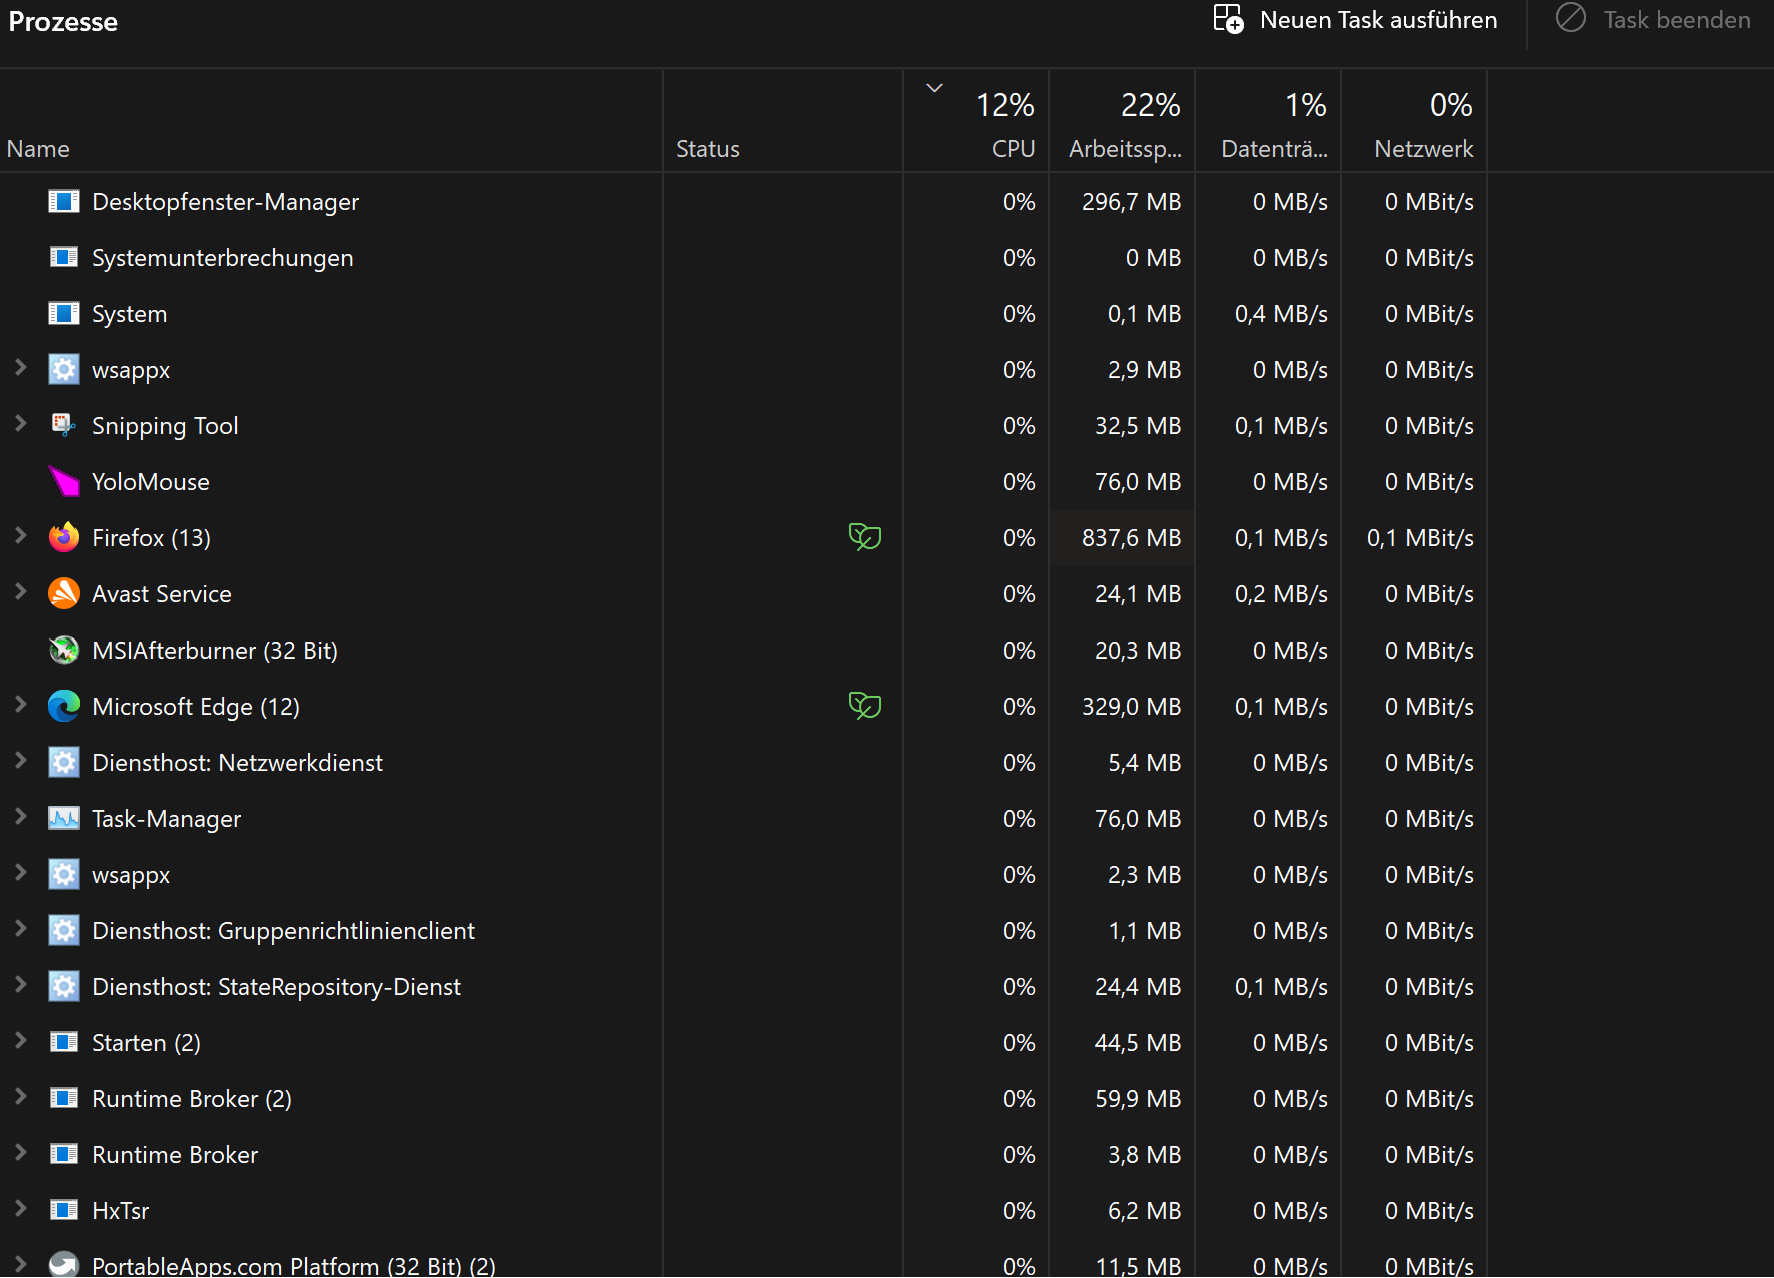The height and width of the screenshot is (1278, 1774).
Task: Select the YoloMouse pink cursor icon
Action: [63, 481]
